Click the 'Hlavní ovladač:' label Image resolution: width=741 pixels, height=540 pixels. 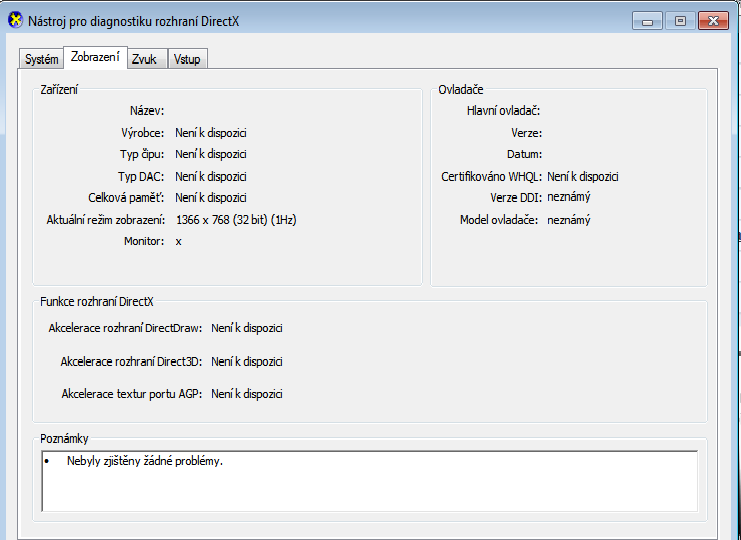503,111
